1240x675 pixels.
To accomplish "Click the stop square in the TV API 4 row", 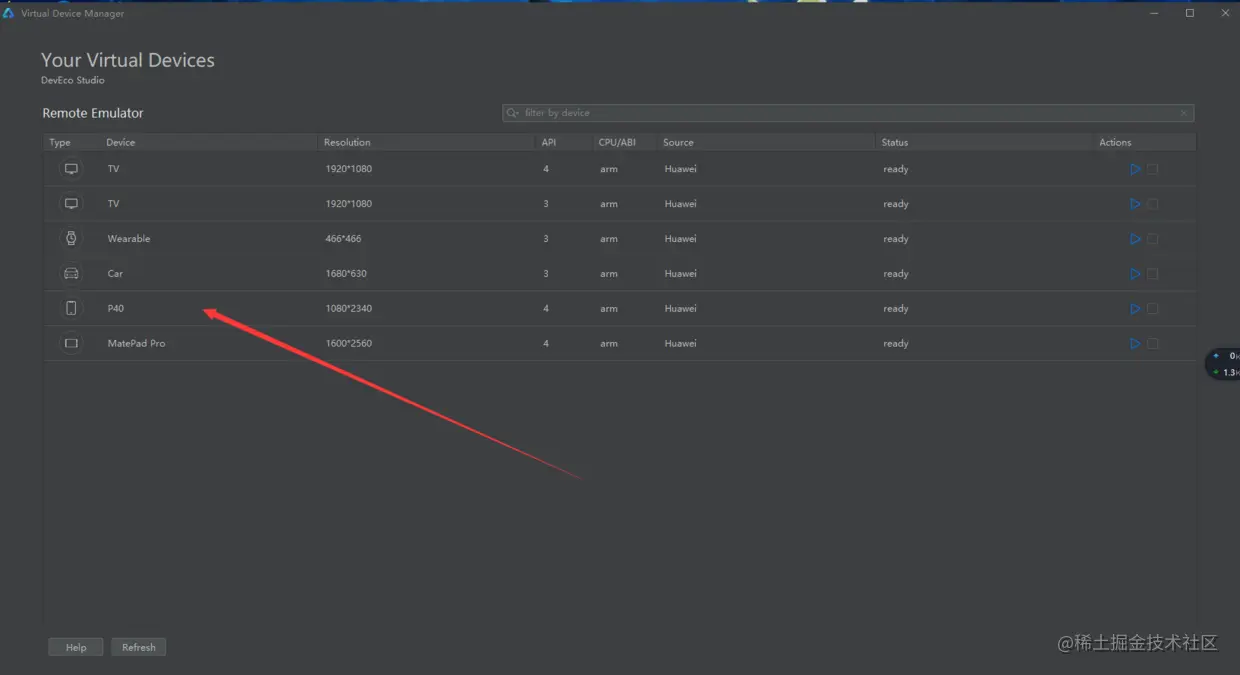I will [1153, 169].
